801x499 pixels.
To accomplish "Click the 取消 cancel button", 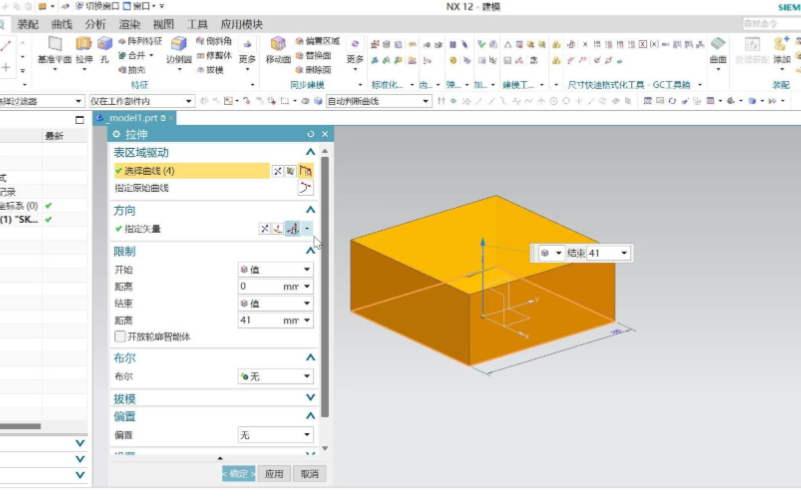I will [310, 474].
